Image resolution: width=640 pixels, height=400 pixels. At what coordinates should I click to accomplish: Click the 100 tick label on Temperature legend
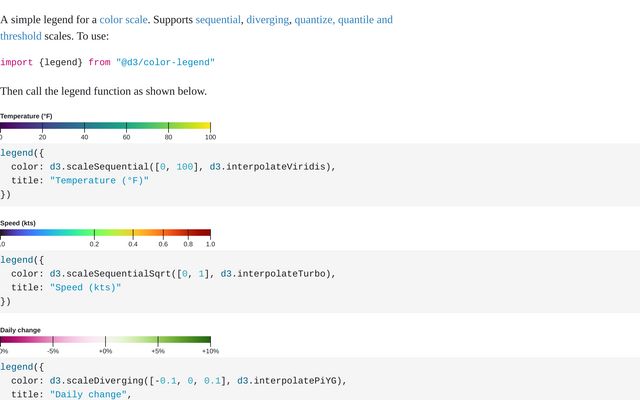coord(211,137)
